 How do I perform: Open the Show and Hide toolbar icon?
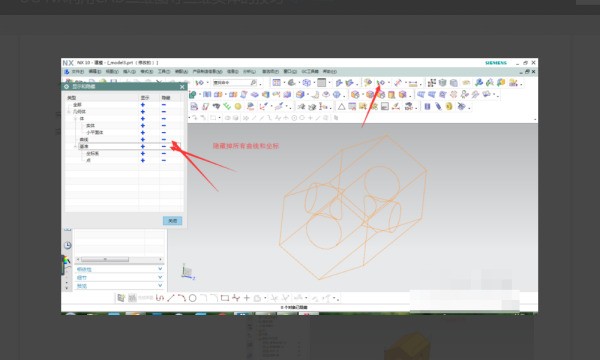(380, 83)
